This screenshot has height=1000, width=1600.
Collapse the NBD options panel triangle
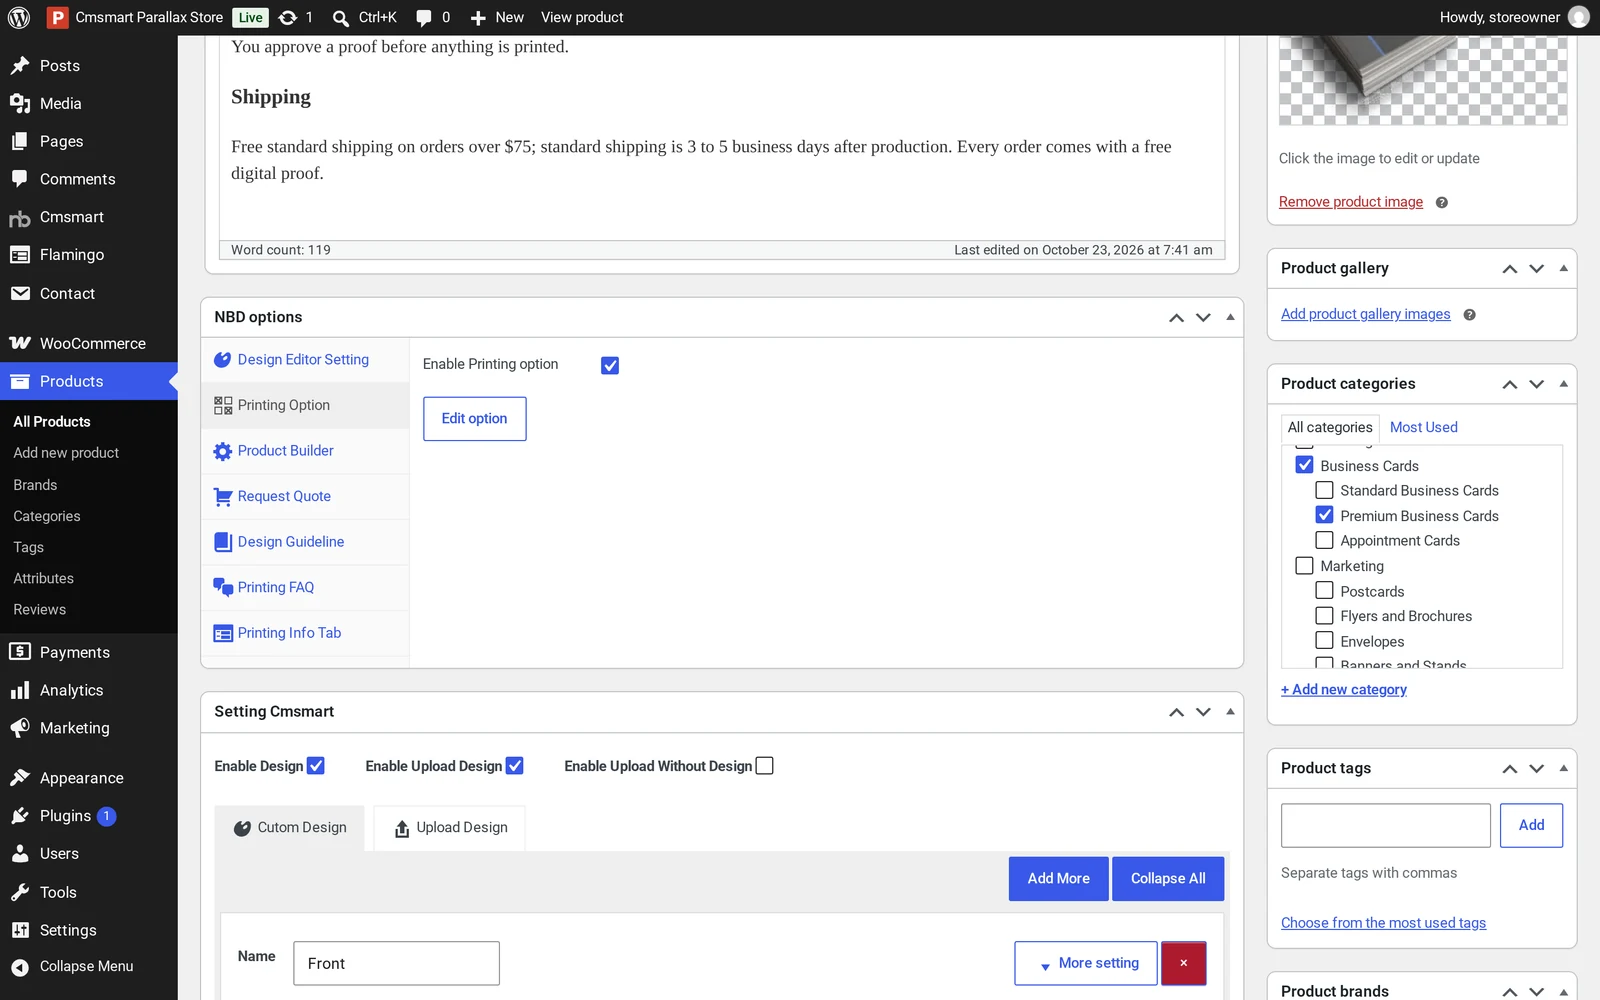(1230, 317)
